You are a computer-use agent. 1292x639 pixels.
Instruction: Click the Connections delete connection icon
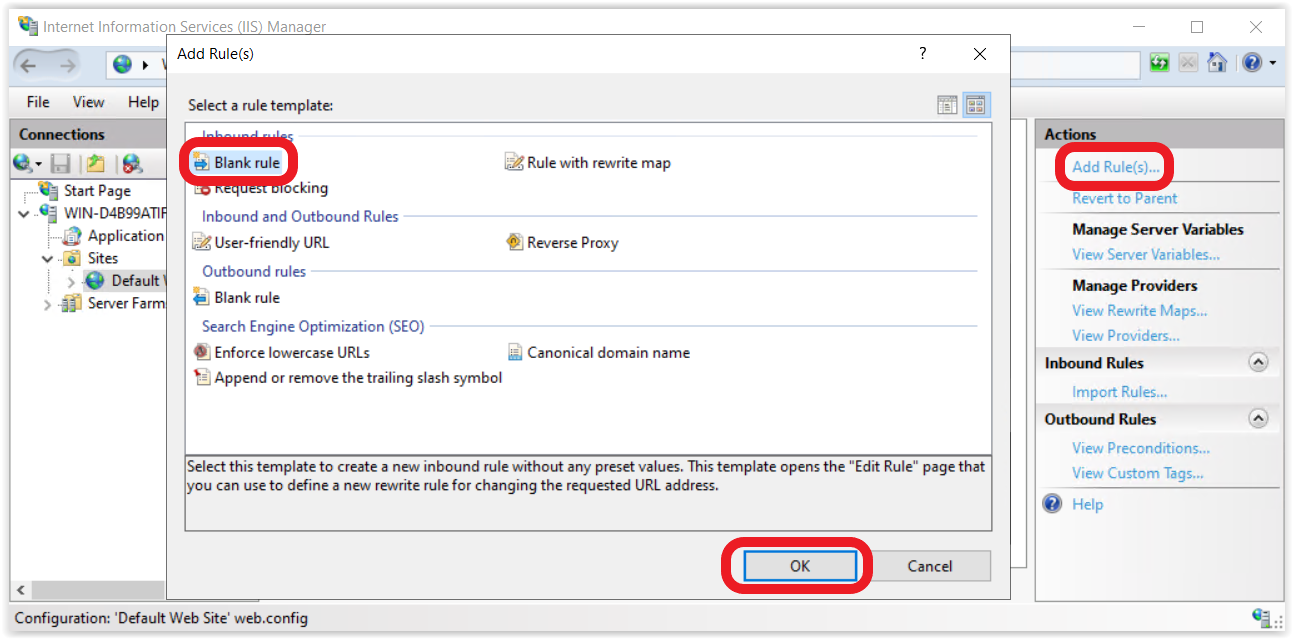tap(132, 163)
